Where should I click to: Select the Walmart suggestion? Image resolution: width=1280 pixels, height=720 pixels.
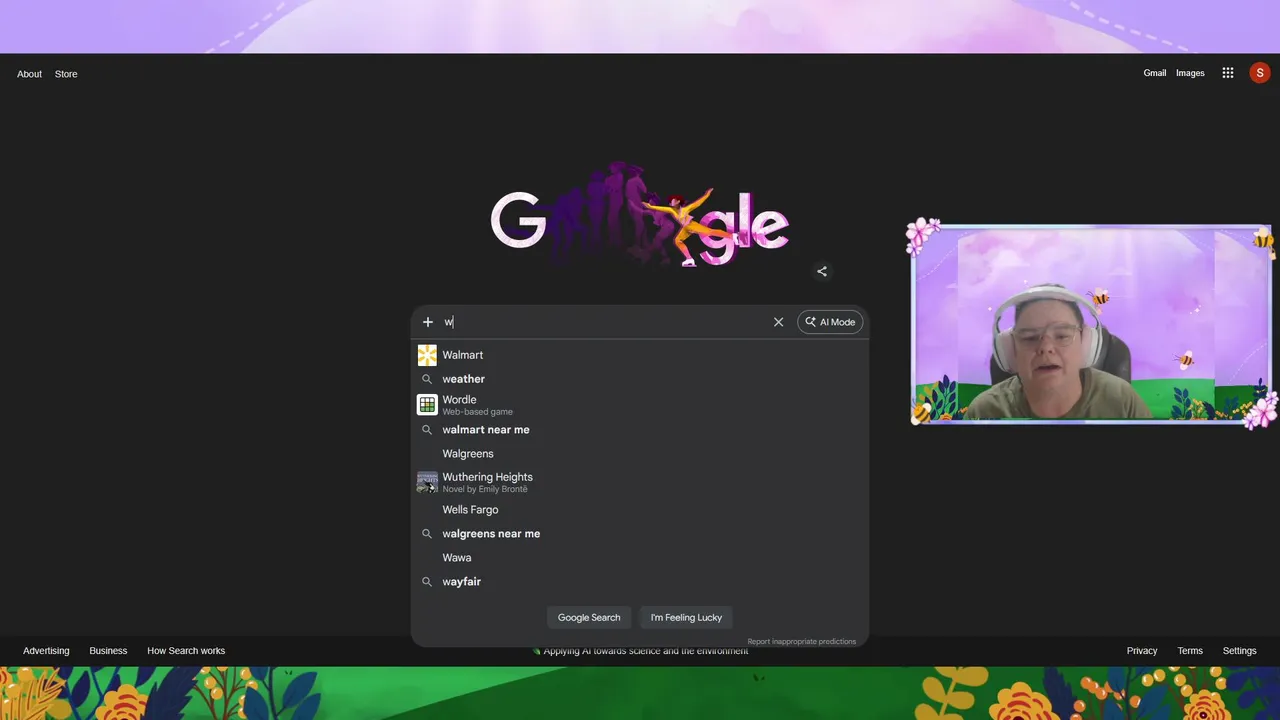coord(640,355)
